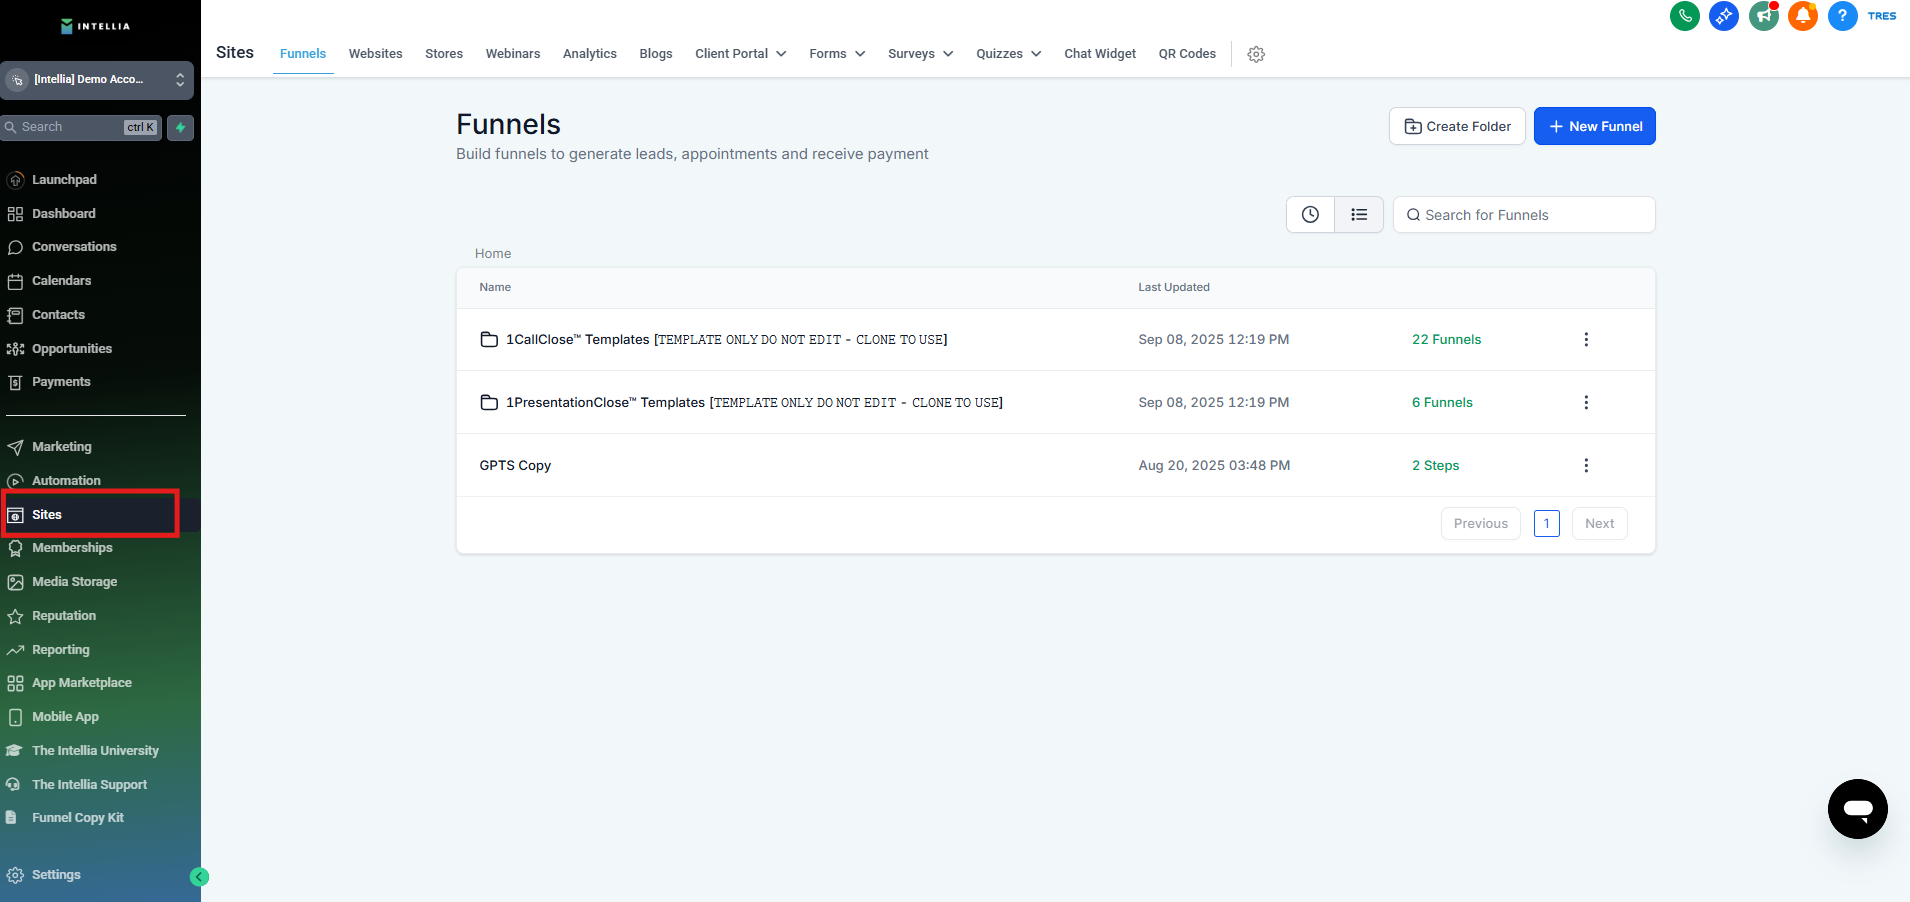Switch to list view layout
1910x902 pixels.
pyautogui.click(x=1359, y=215)
